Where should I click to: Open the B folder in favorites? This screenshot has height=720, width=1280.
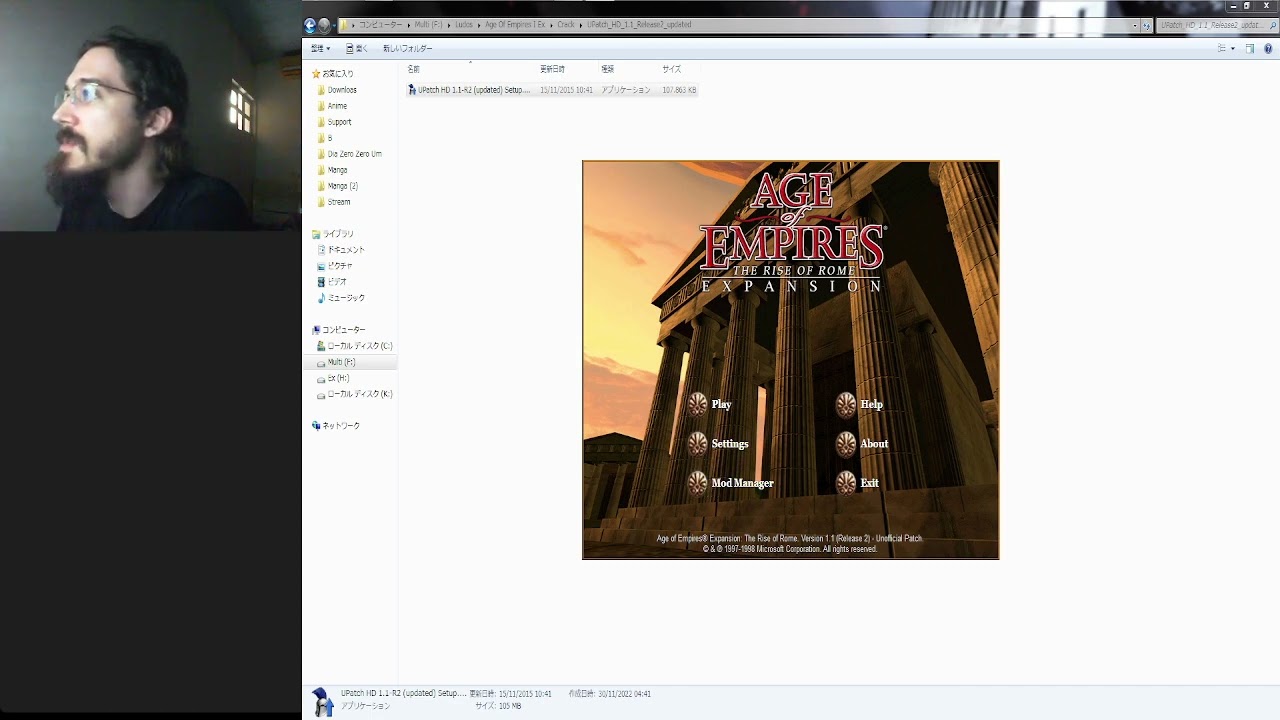(330, 138)
